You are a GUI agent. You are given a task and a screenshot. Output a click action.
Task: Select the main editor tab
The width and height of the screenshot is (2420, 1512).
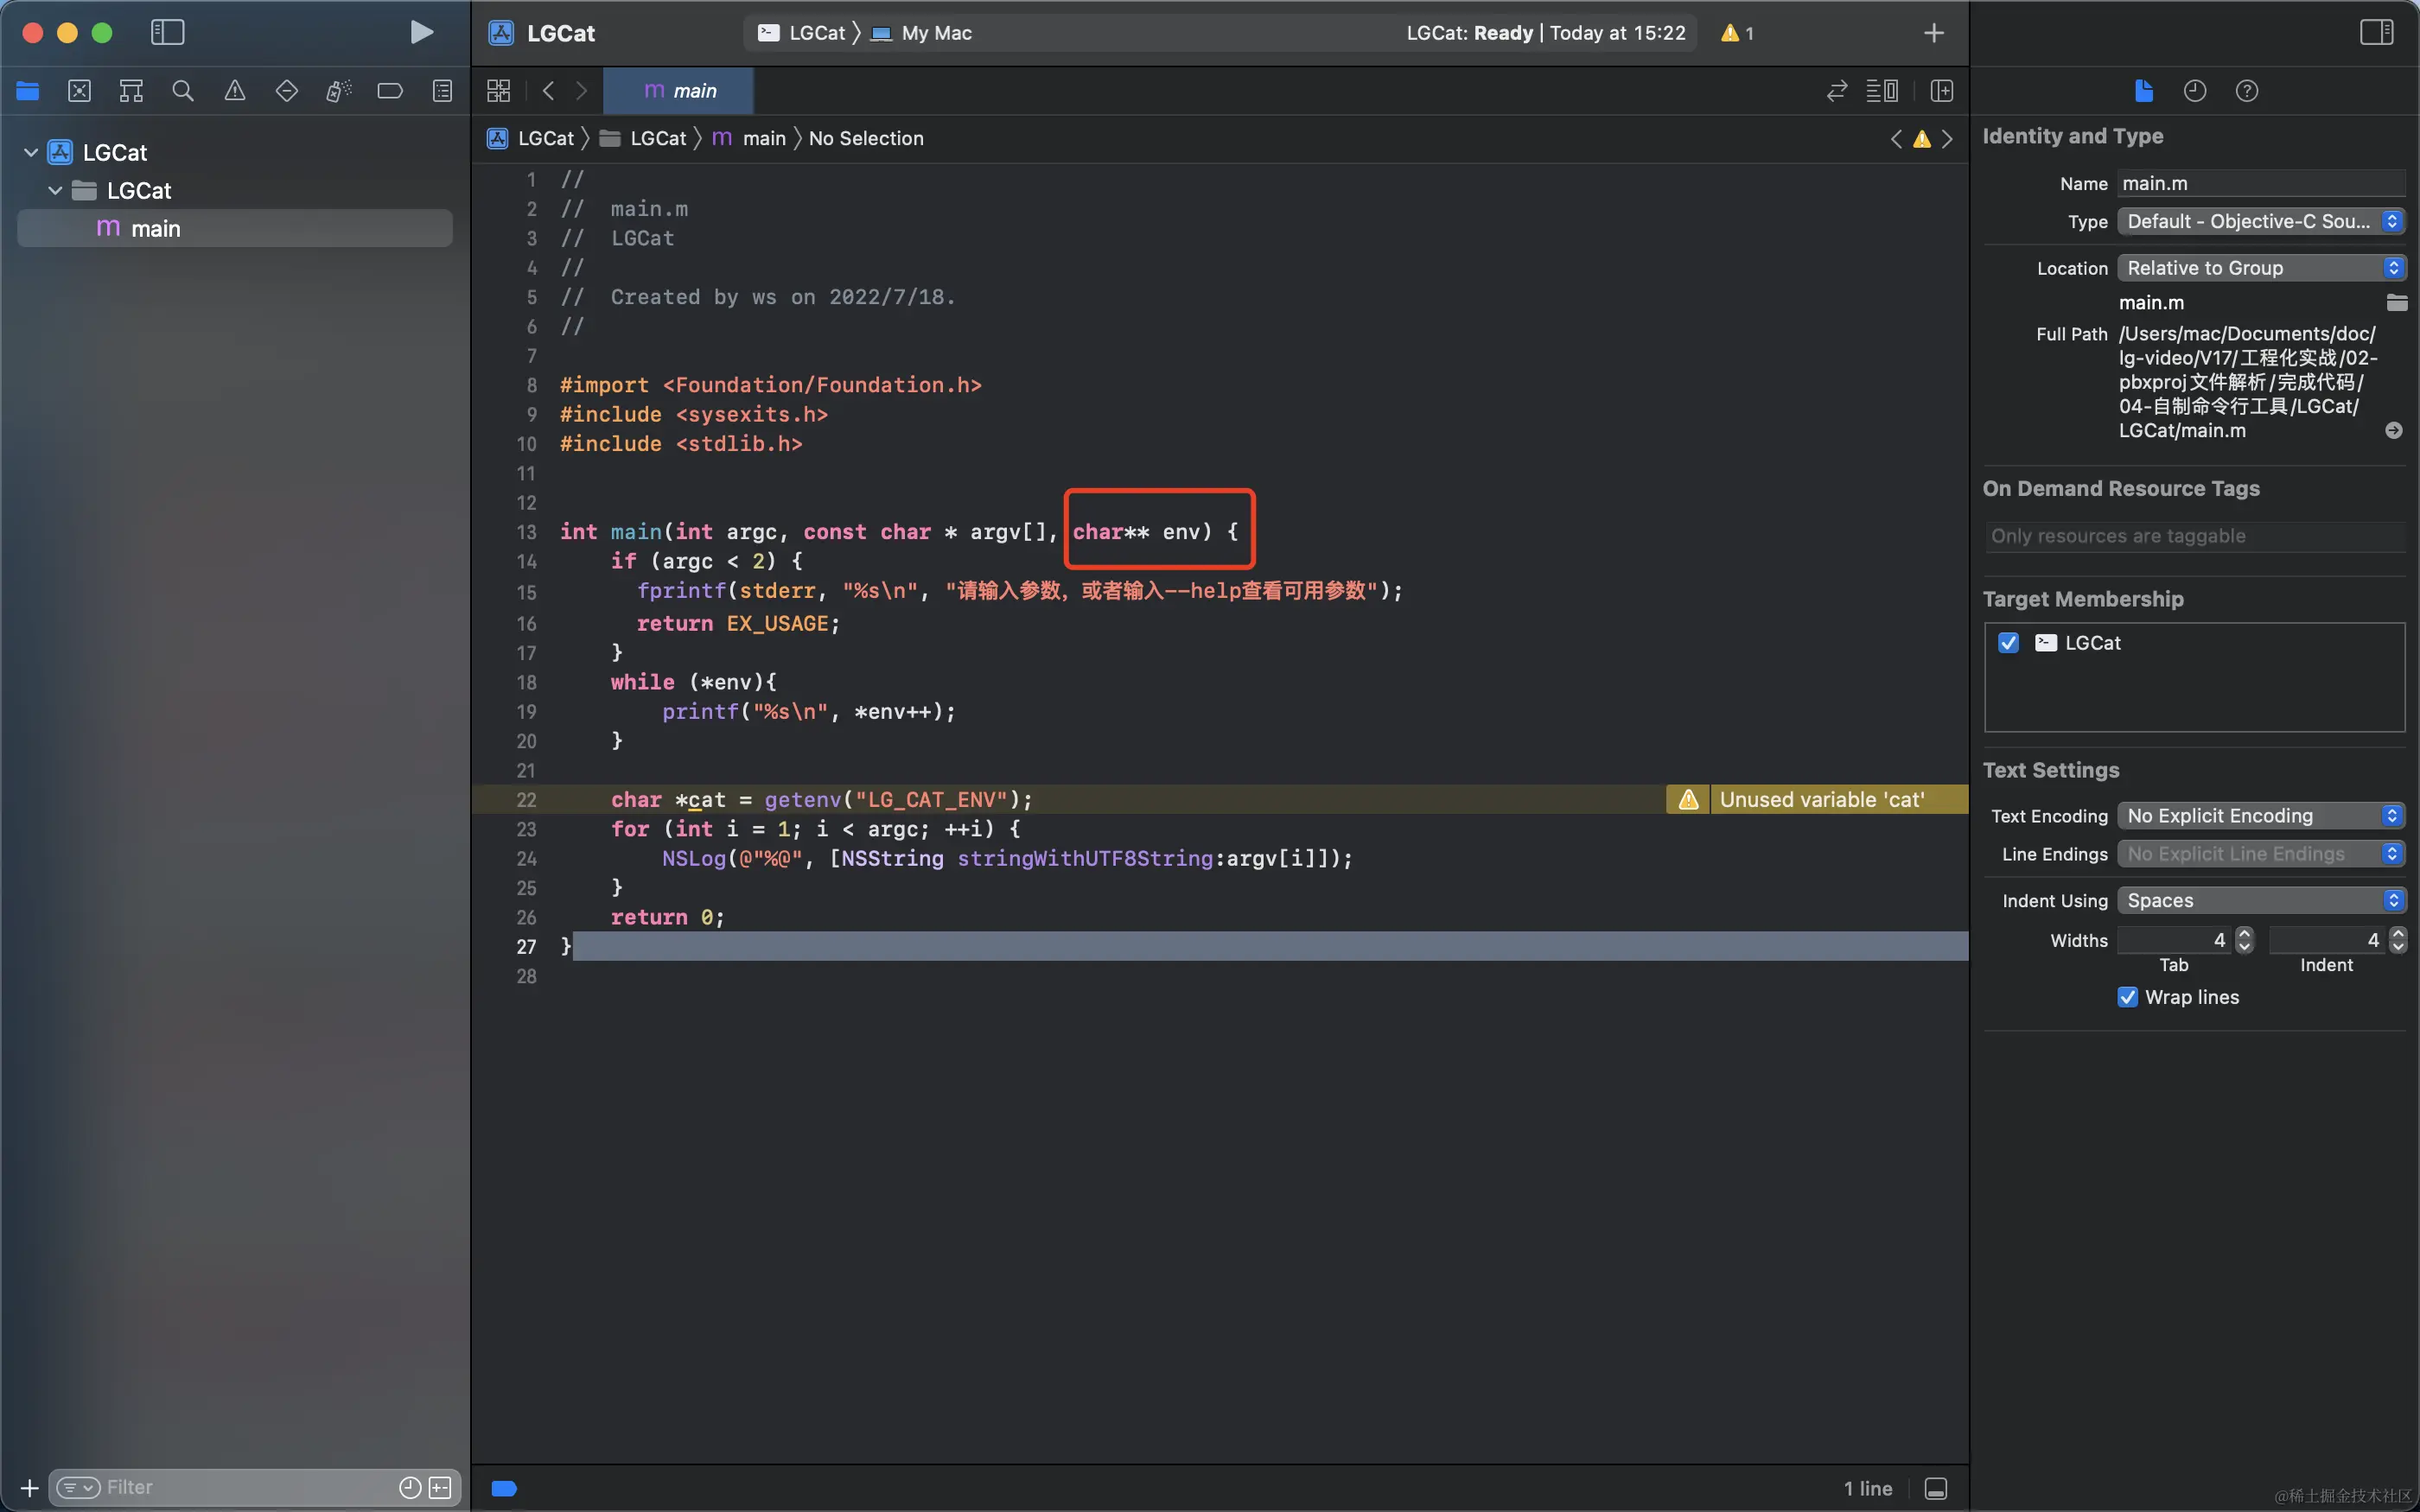click(680, 91)
